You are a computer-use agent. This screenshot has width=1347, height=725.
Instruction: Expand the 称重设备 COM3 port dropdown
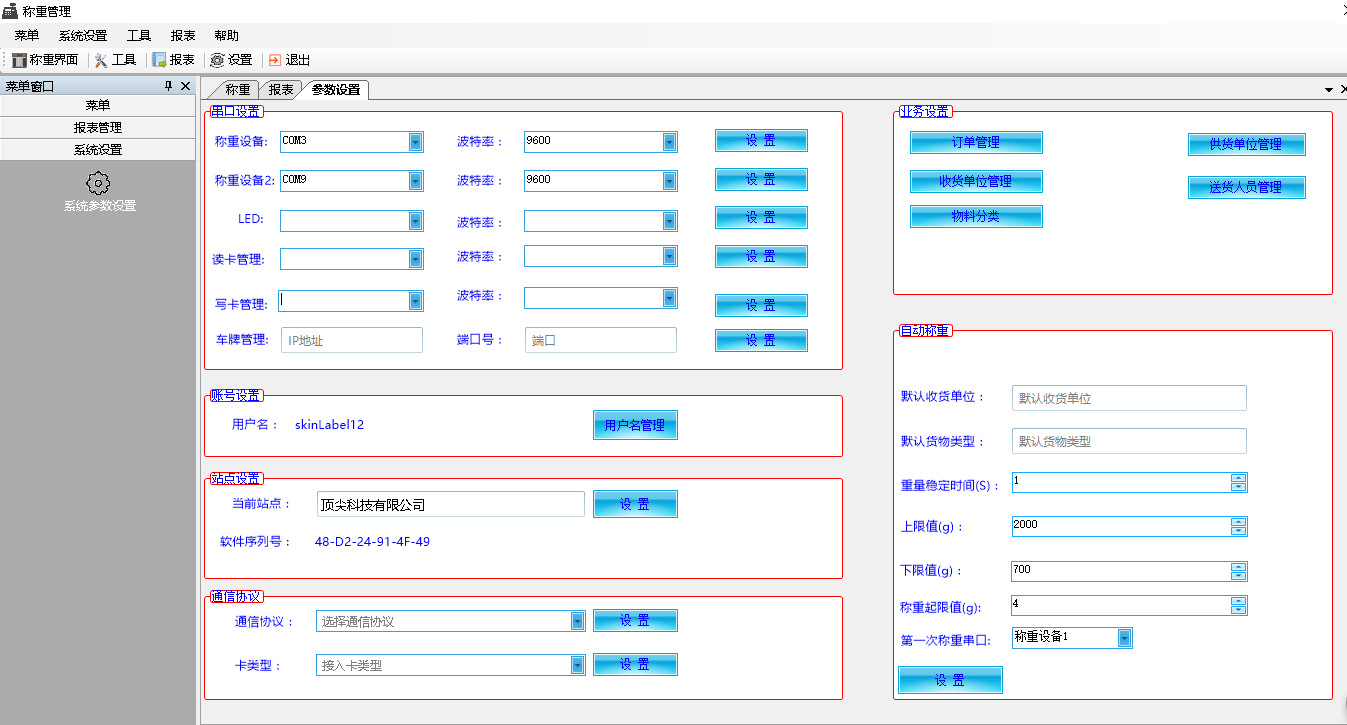point(416,142)
